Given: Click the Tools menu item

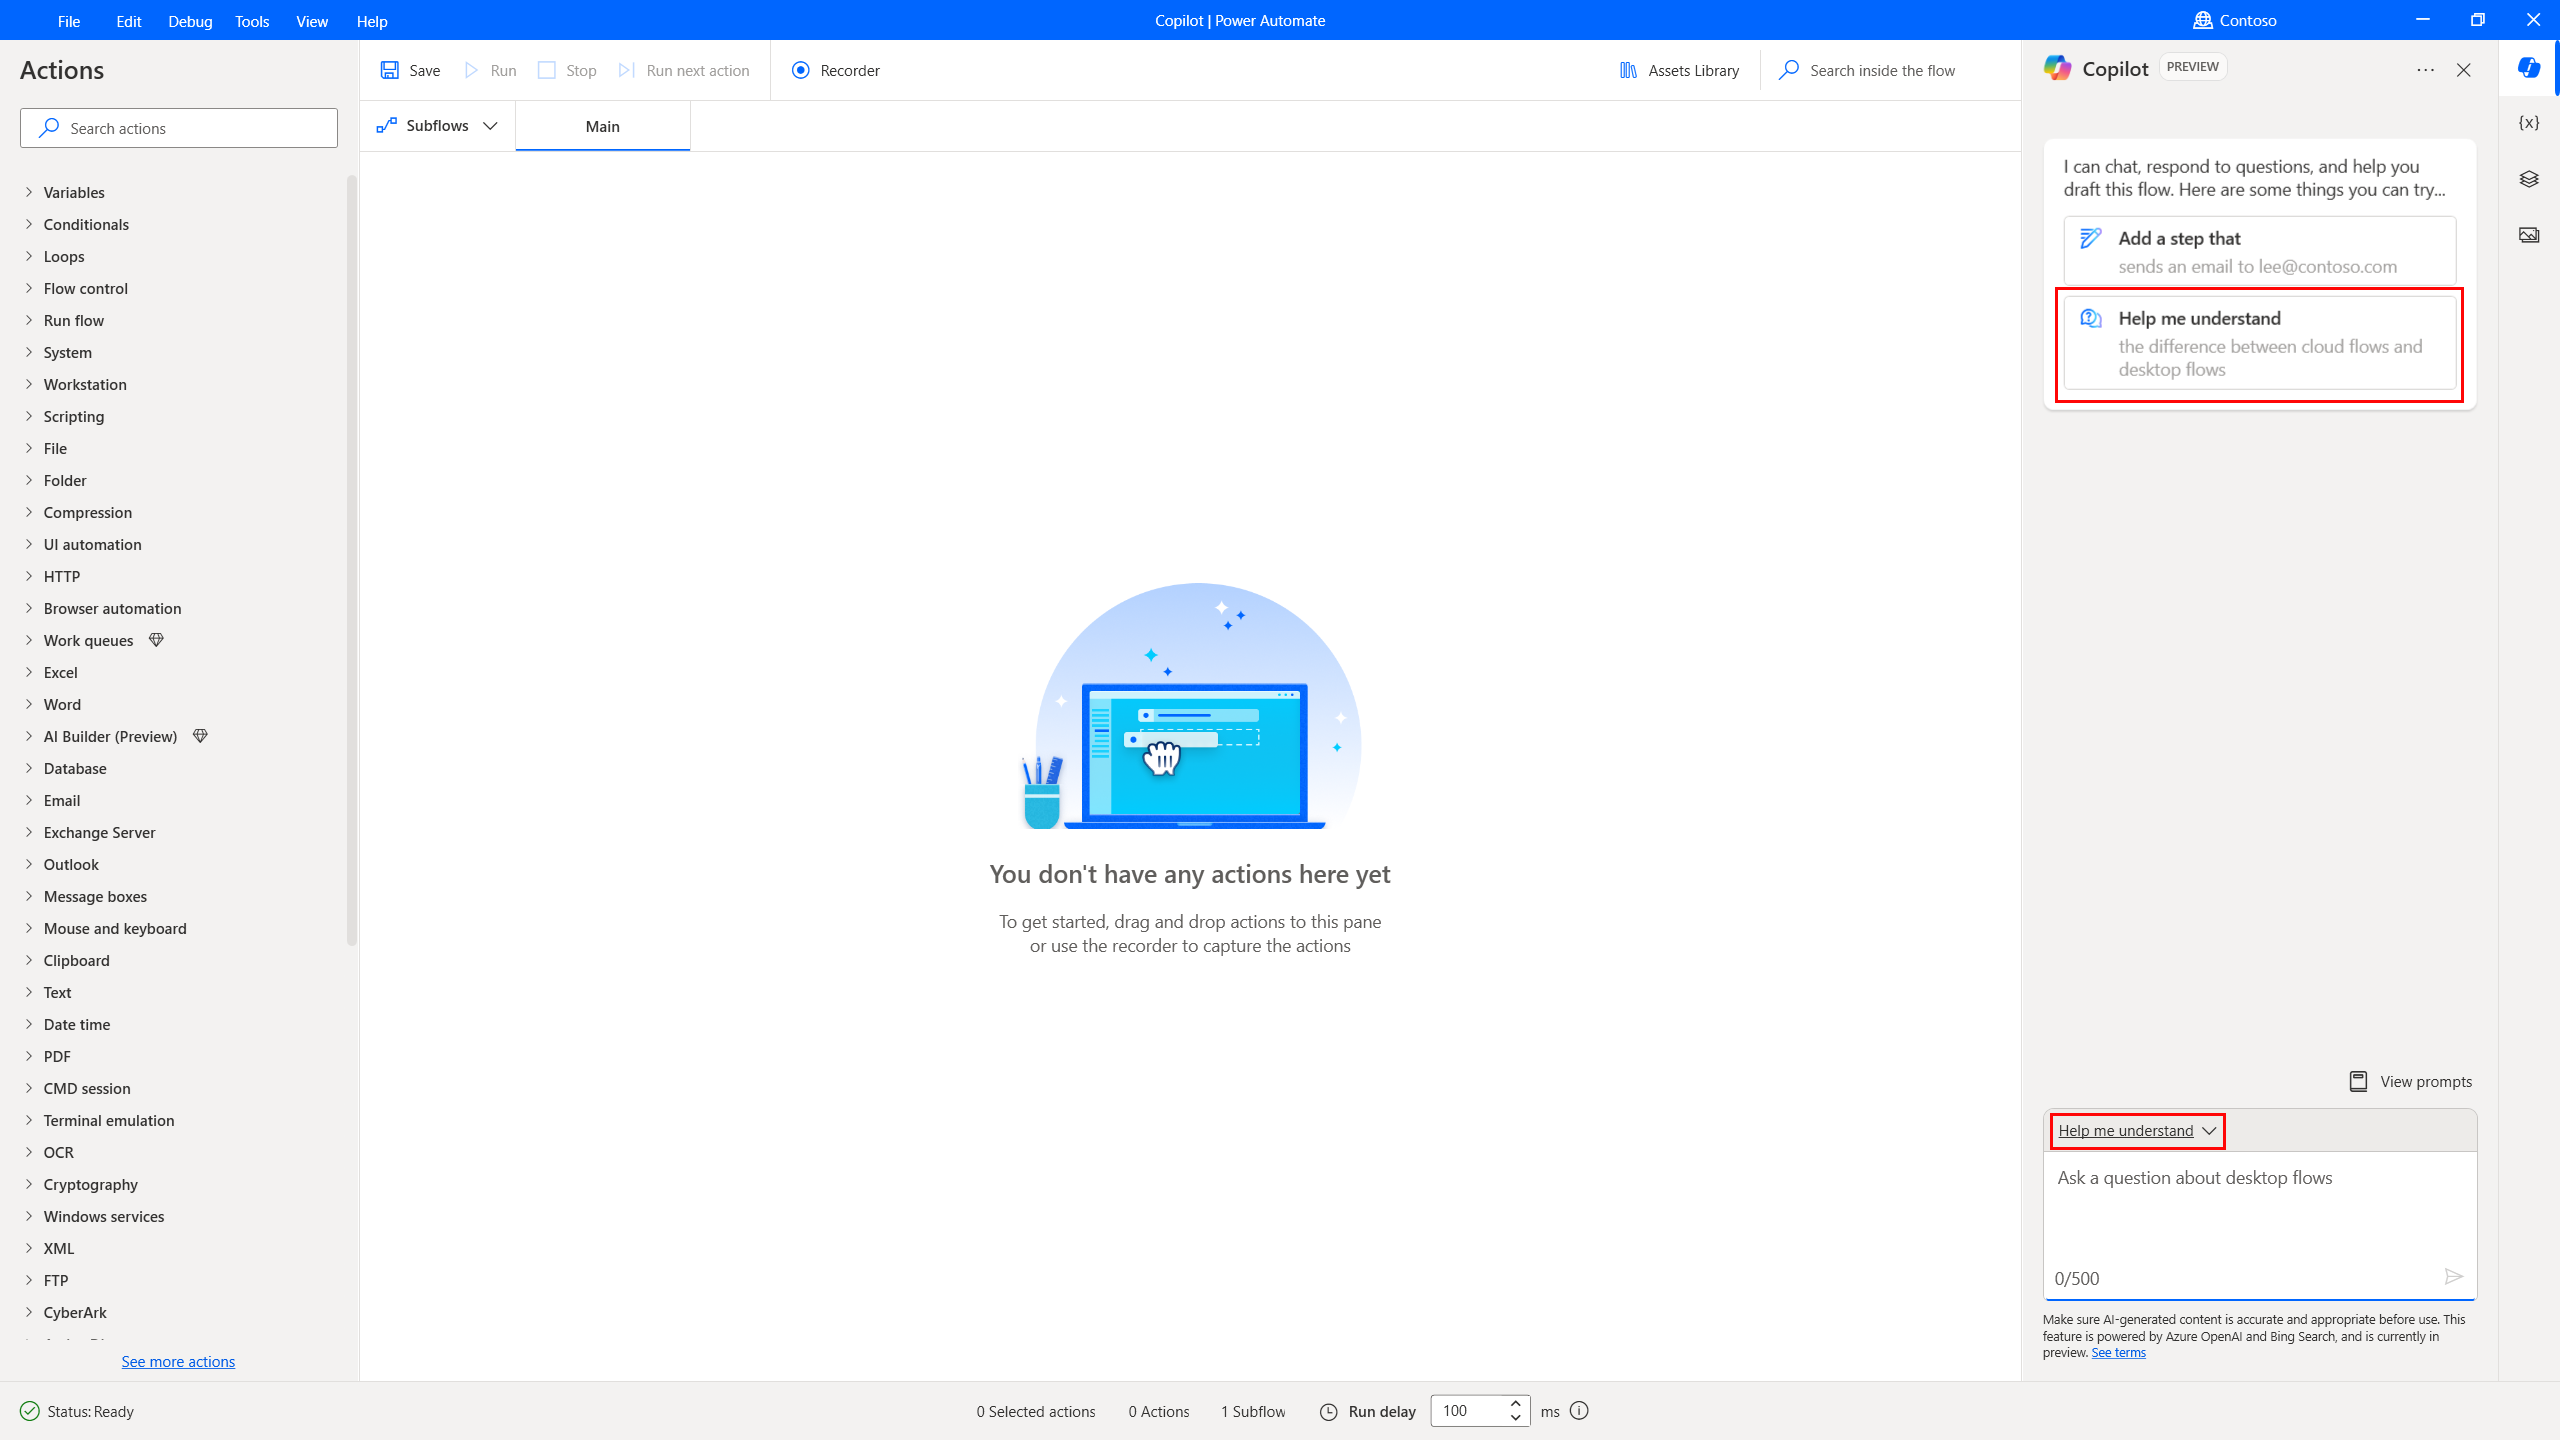Looking at the screenshot, I should click(x=251, y=19).
